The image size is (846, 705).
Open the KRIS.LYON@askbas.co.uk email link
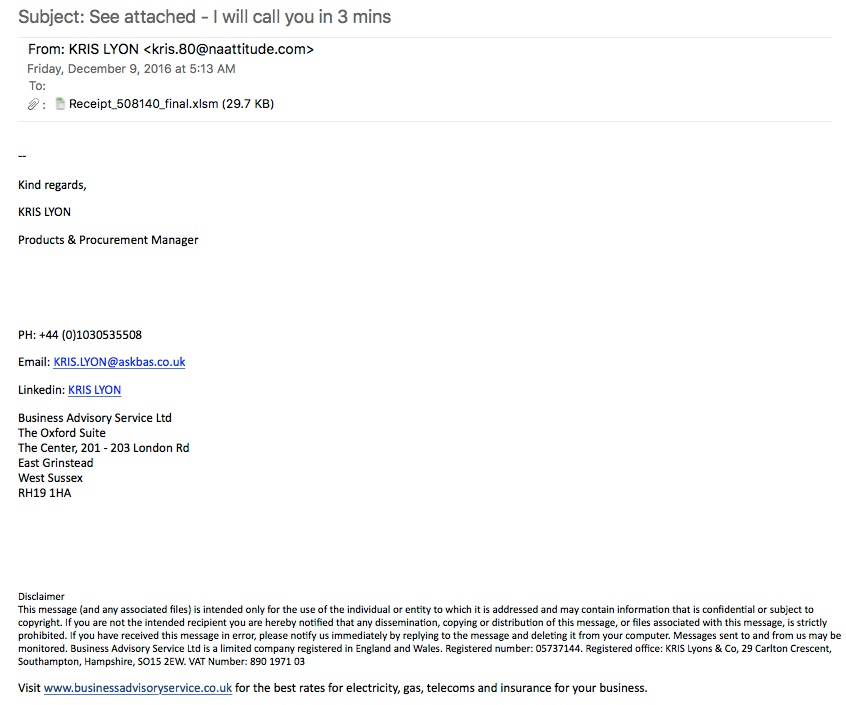[119, 362]
